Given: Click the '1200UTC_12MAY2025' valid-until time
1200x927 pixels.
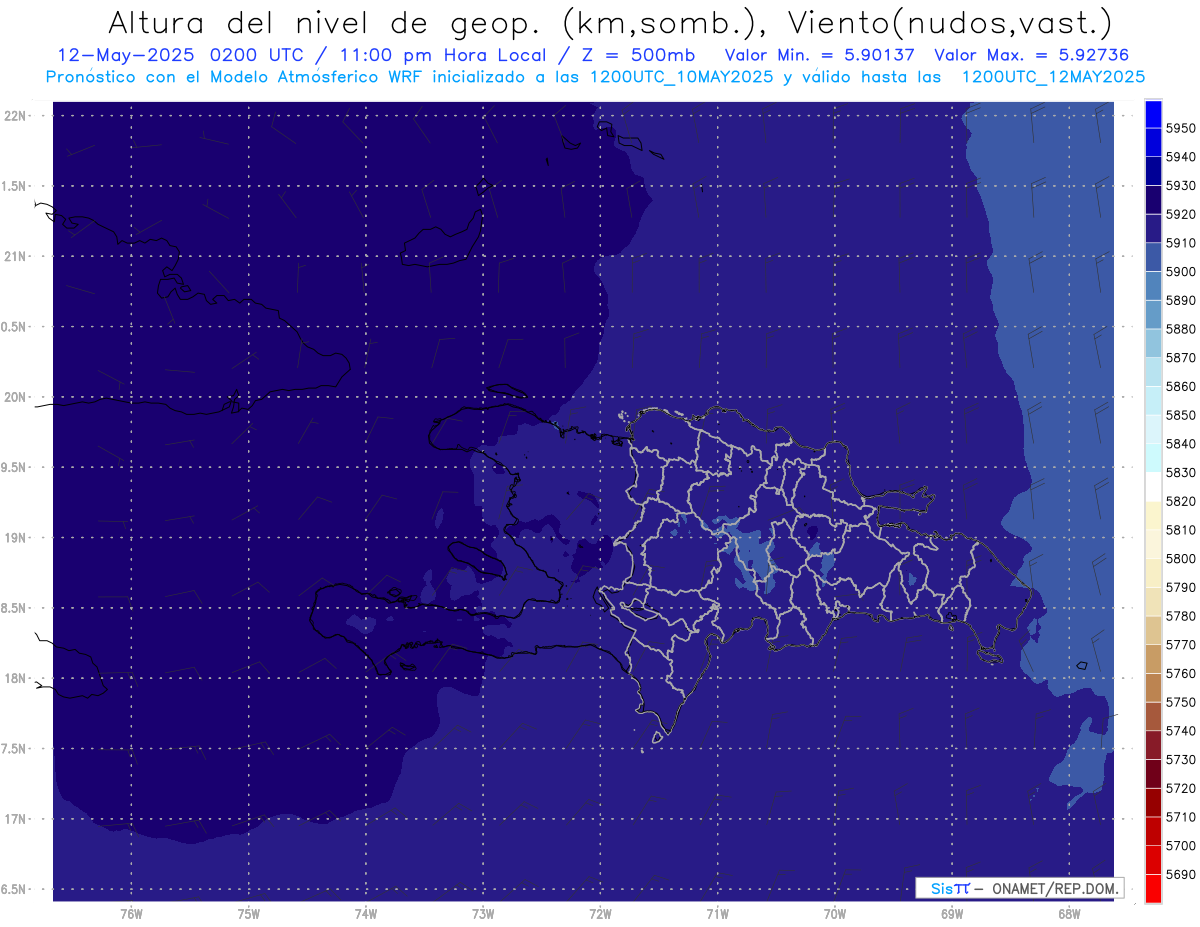Looking at the screenshot, I should click(x=1053, y=76).
